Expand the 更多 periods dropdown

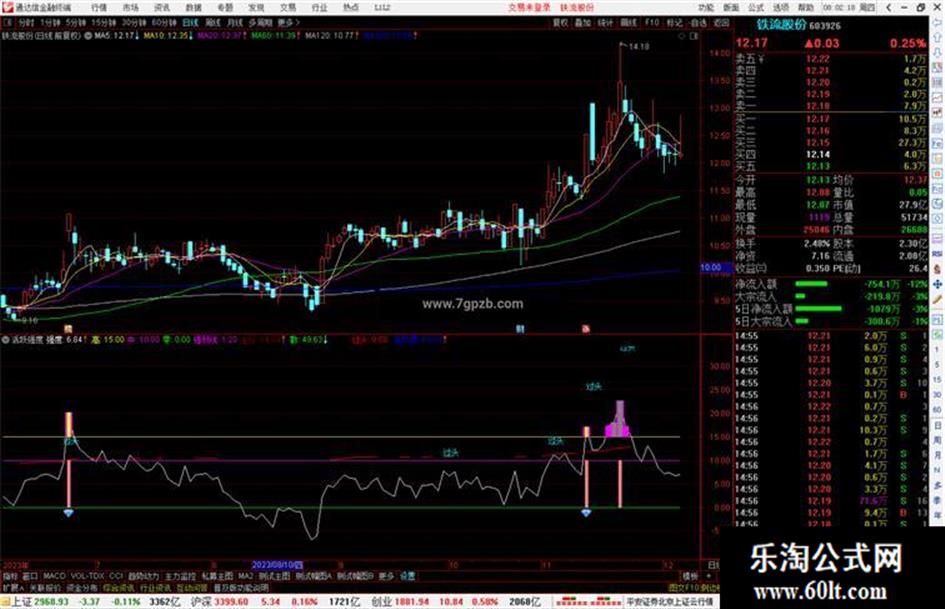(x=288, y=22)
